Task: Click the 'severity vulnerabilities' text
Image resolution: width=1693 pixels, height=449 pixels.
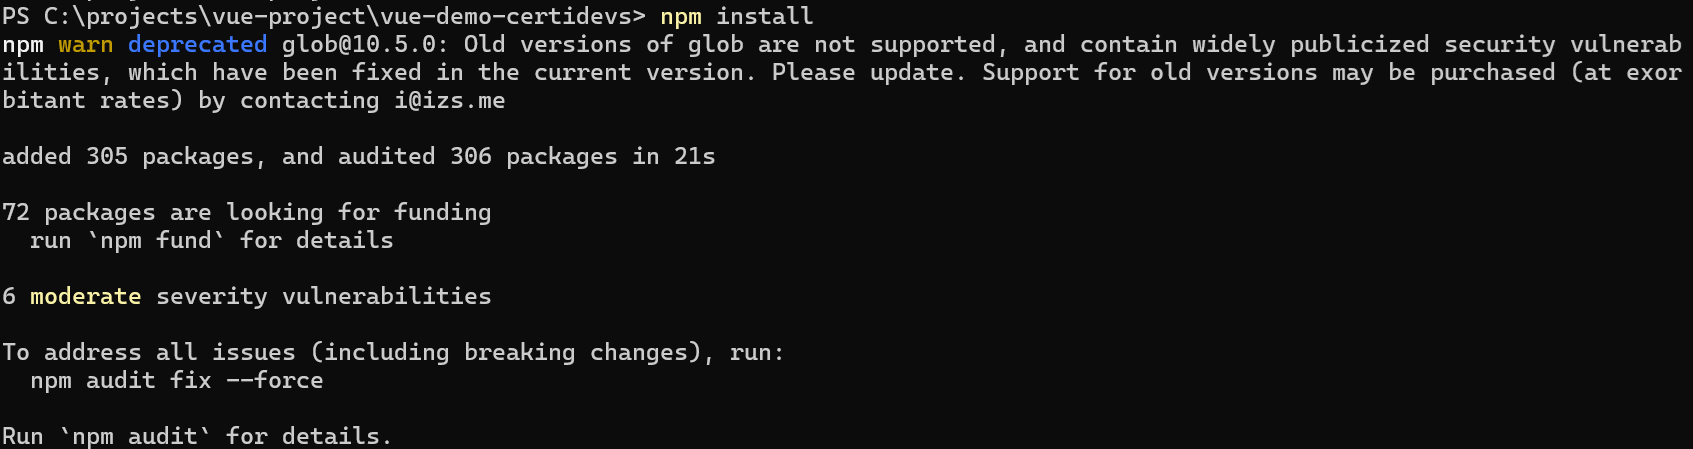Action: coord(324,297)
